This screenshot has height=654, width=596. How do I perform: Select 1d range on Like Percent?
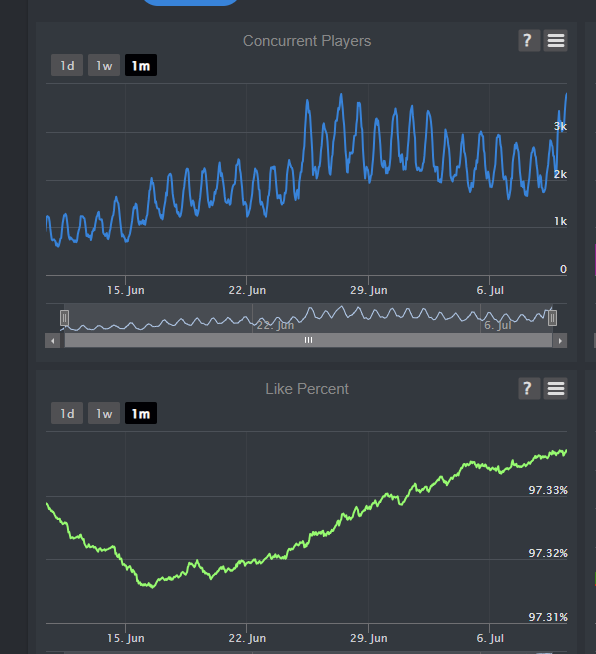click(67, 413)
